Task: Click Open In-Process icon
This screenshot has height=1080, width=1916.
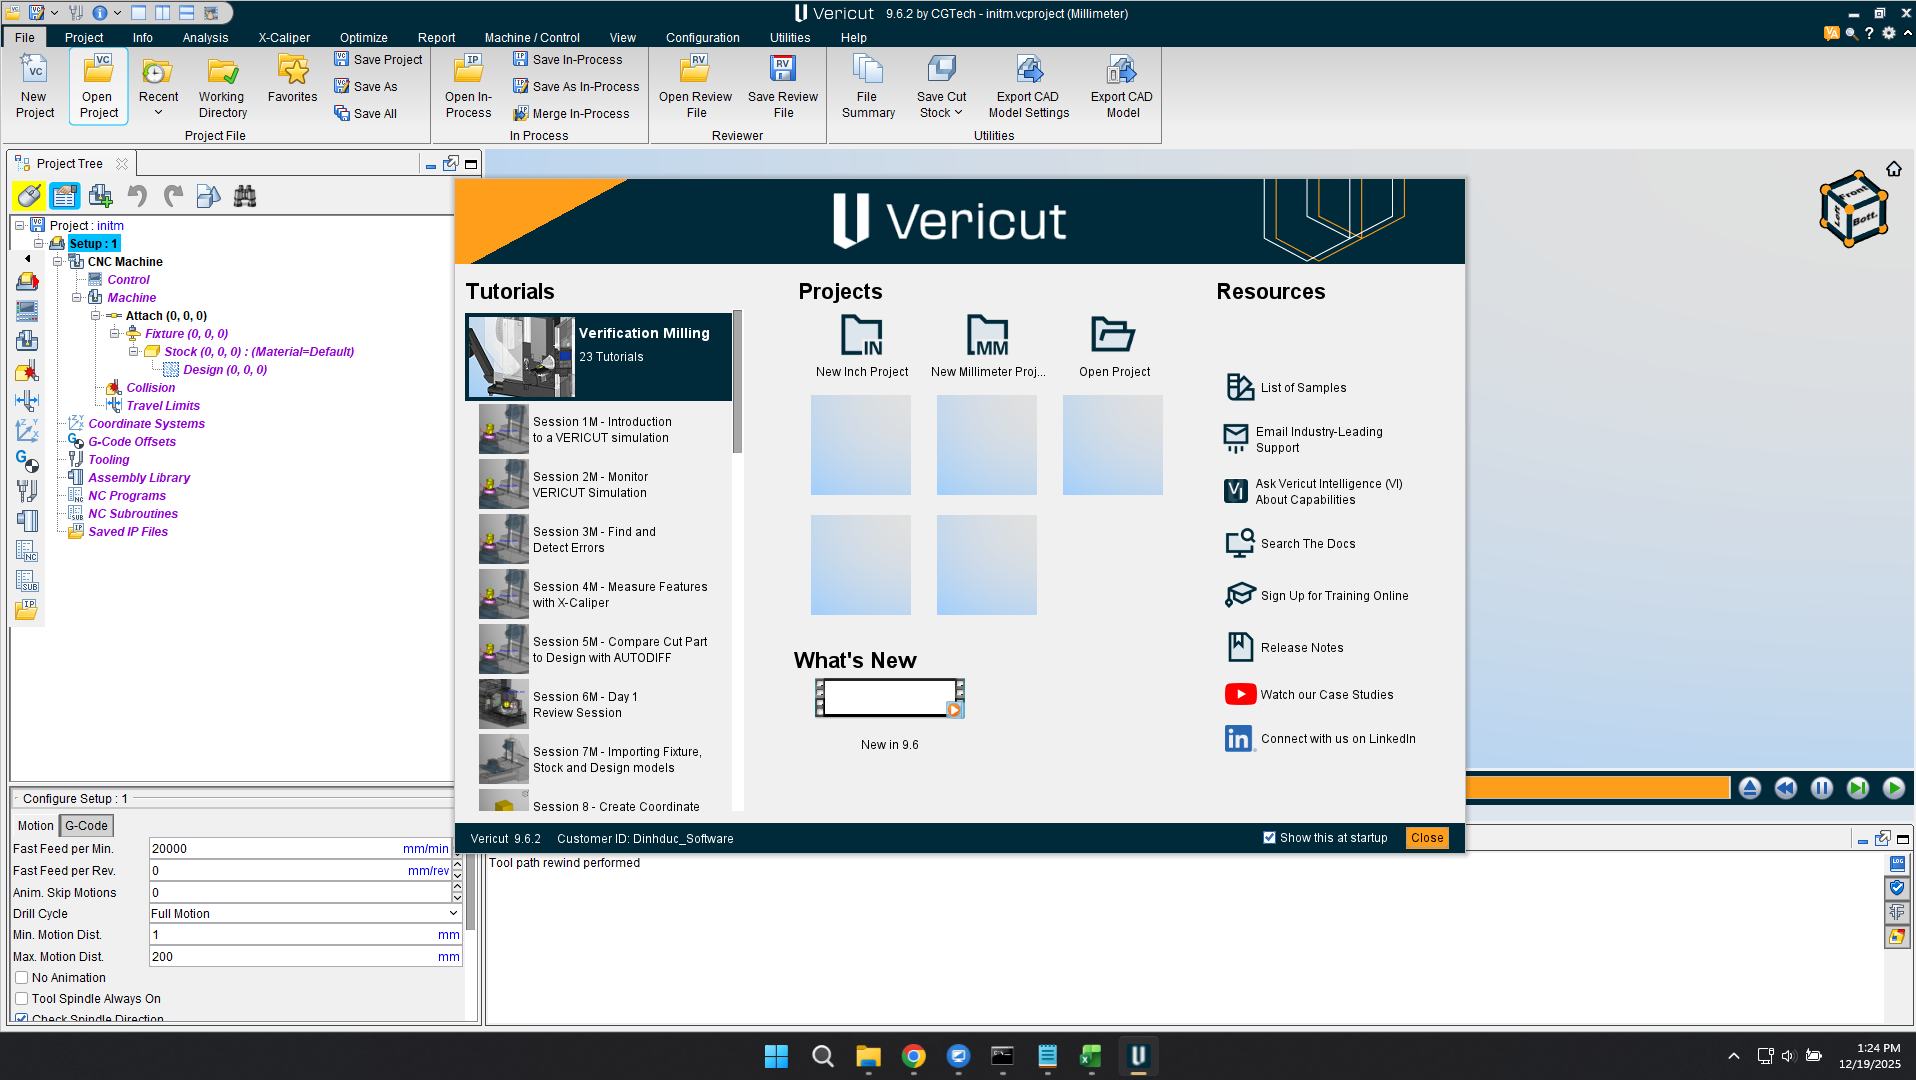Action: pyautogui.click(x=468, y=85)
